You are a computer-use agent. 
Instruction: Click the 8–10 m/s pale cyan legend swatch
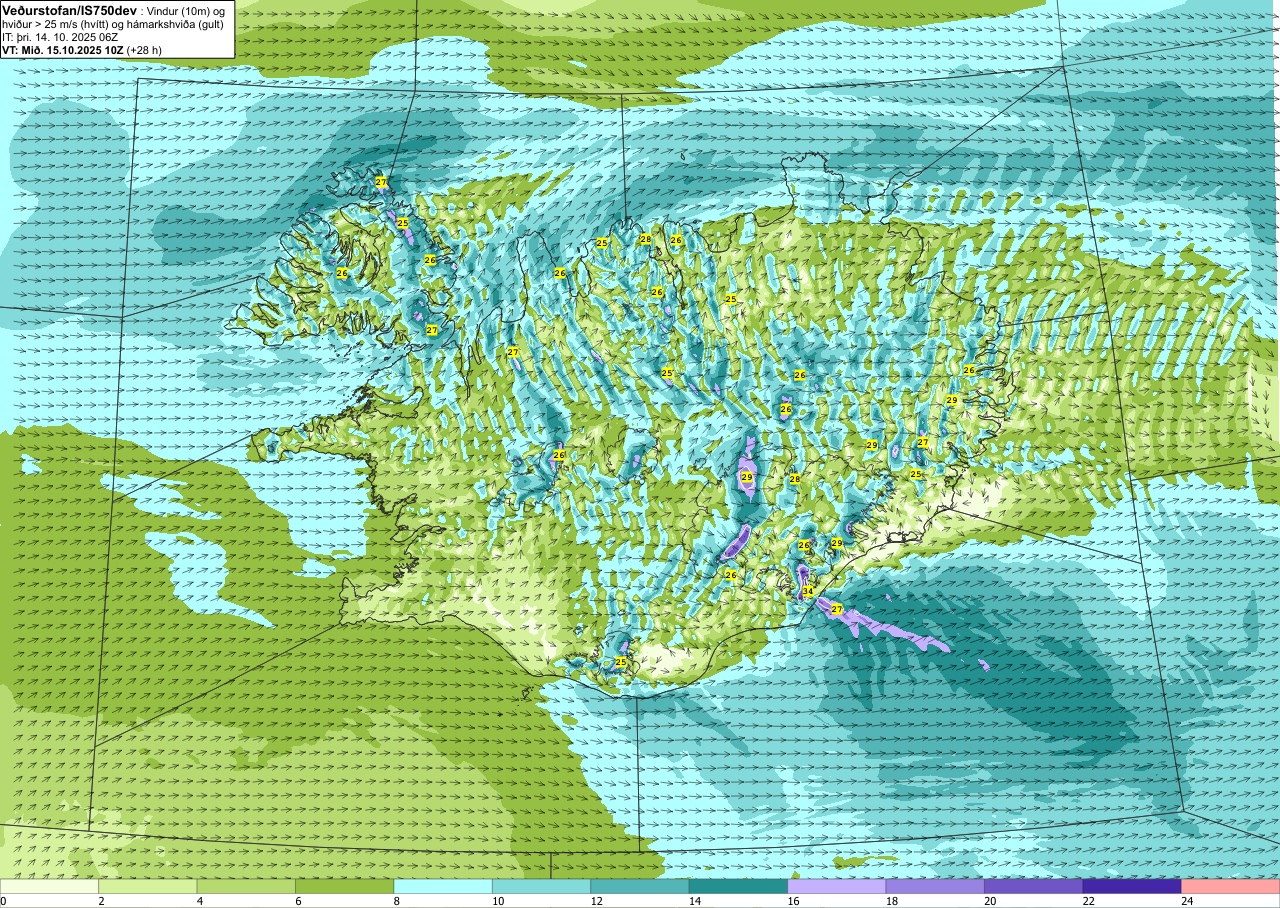click(x=443, y=886)
